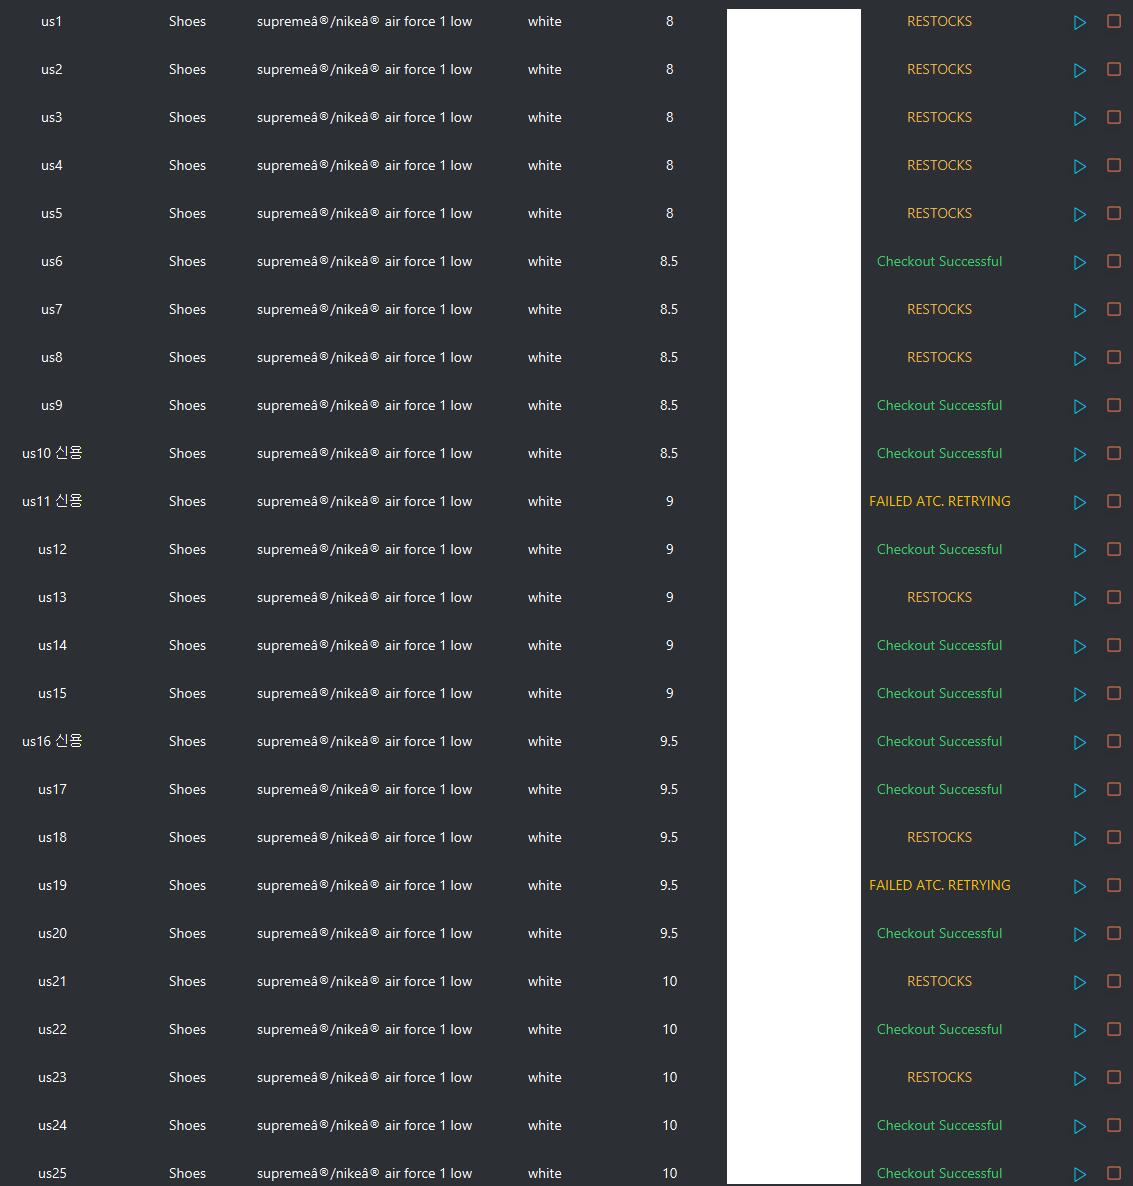The height and width of the screenshot is (1186, 1133).
Task: Select the white color value for us5
Action: (544, 213)
